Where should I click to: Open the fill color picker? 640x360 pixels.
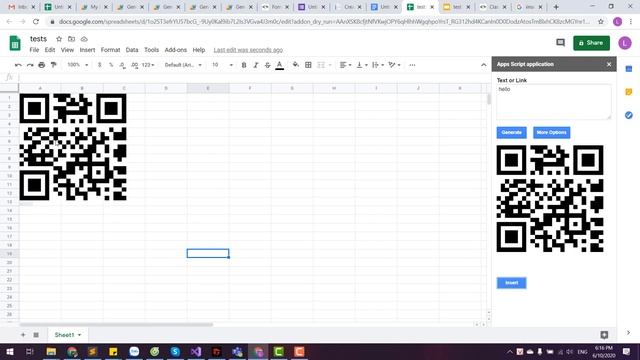coord(296,65)
